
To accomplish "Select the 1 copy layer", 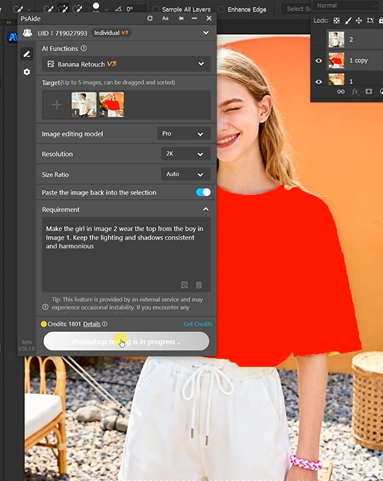I will (x=358, y=61).
